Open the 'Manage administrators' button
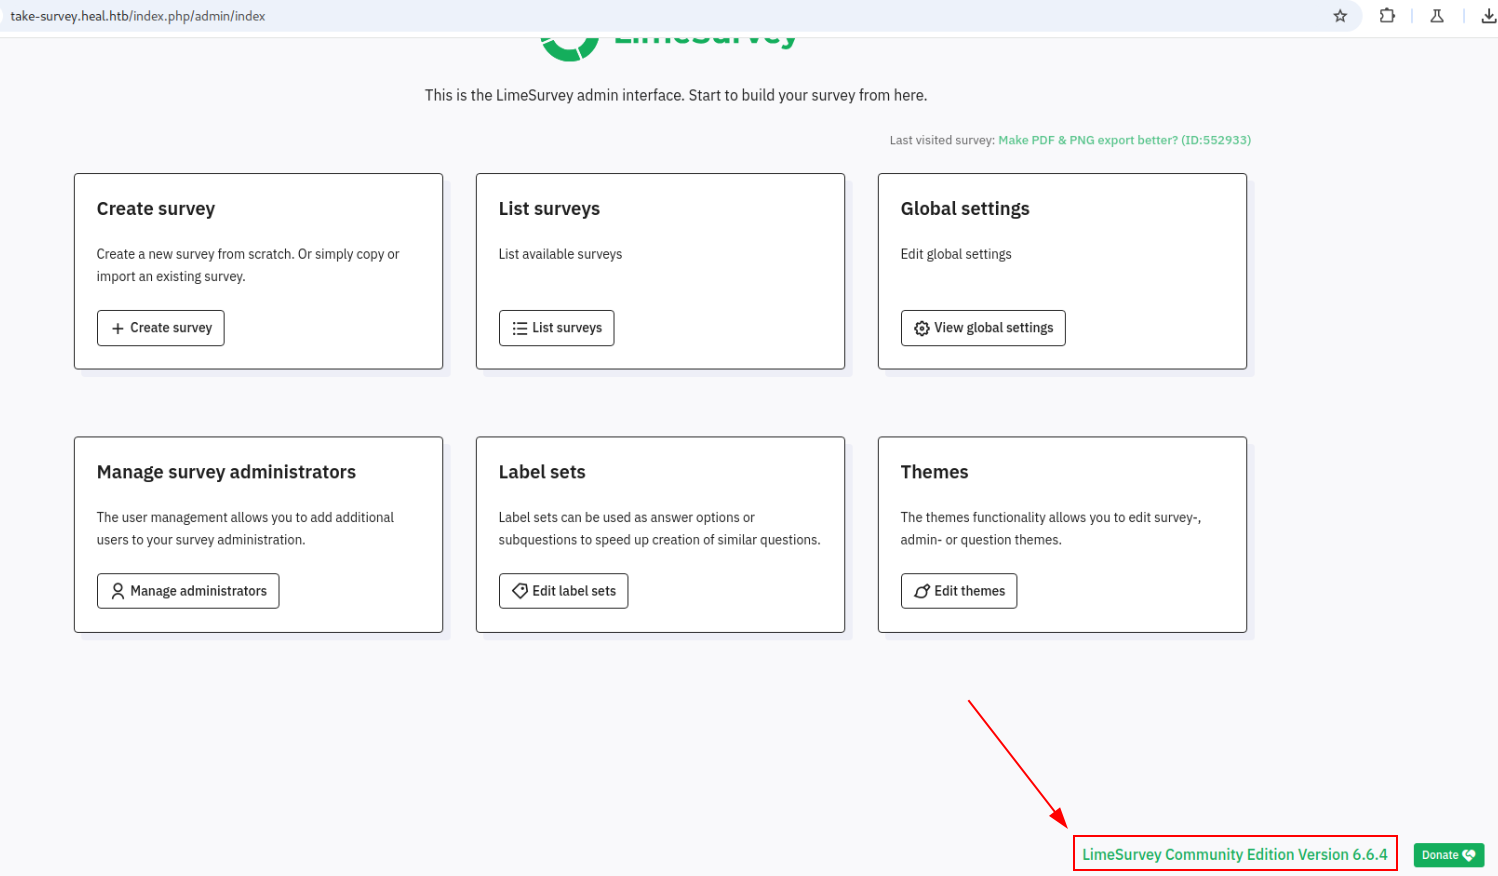This screenshot has width=1498, height=876. tap(188, 591)
